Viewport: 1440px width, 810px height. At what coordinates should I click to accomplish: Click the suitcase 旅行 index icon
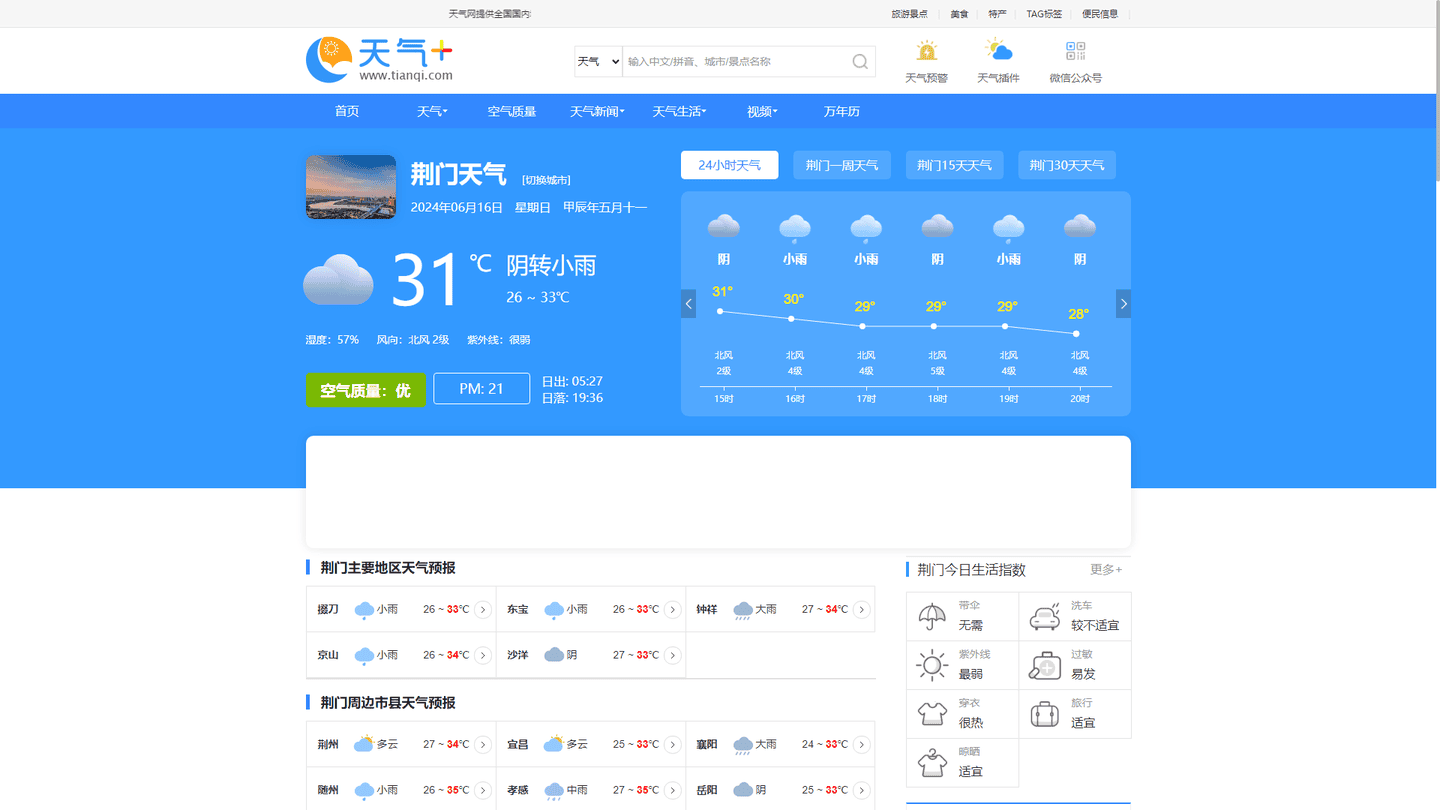click(x=1045, y=714)
